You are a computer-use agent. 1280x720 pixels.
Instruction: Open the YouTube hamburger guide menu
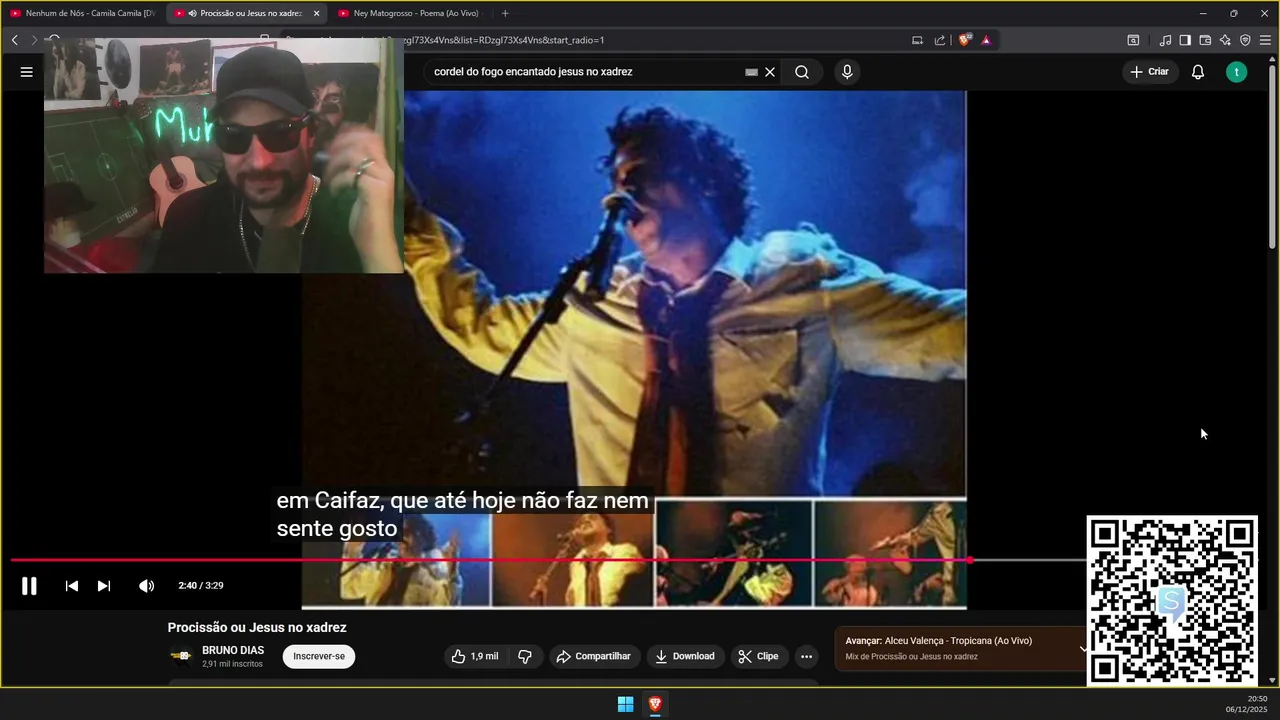pyautogui.click(x=26, y=72)
